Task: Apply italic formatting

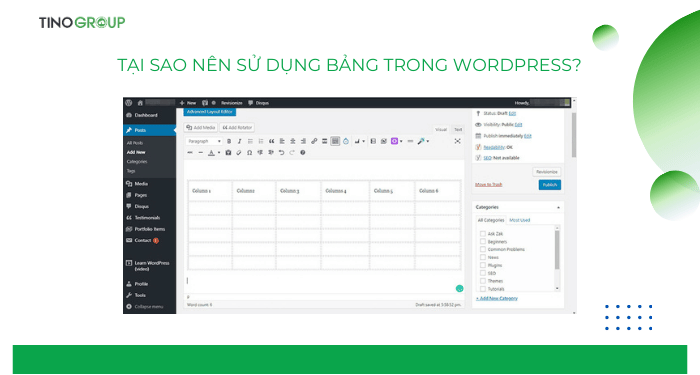Action: (x=240, y=142)
